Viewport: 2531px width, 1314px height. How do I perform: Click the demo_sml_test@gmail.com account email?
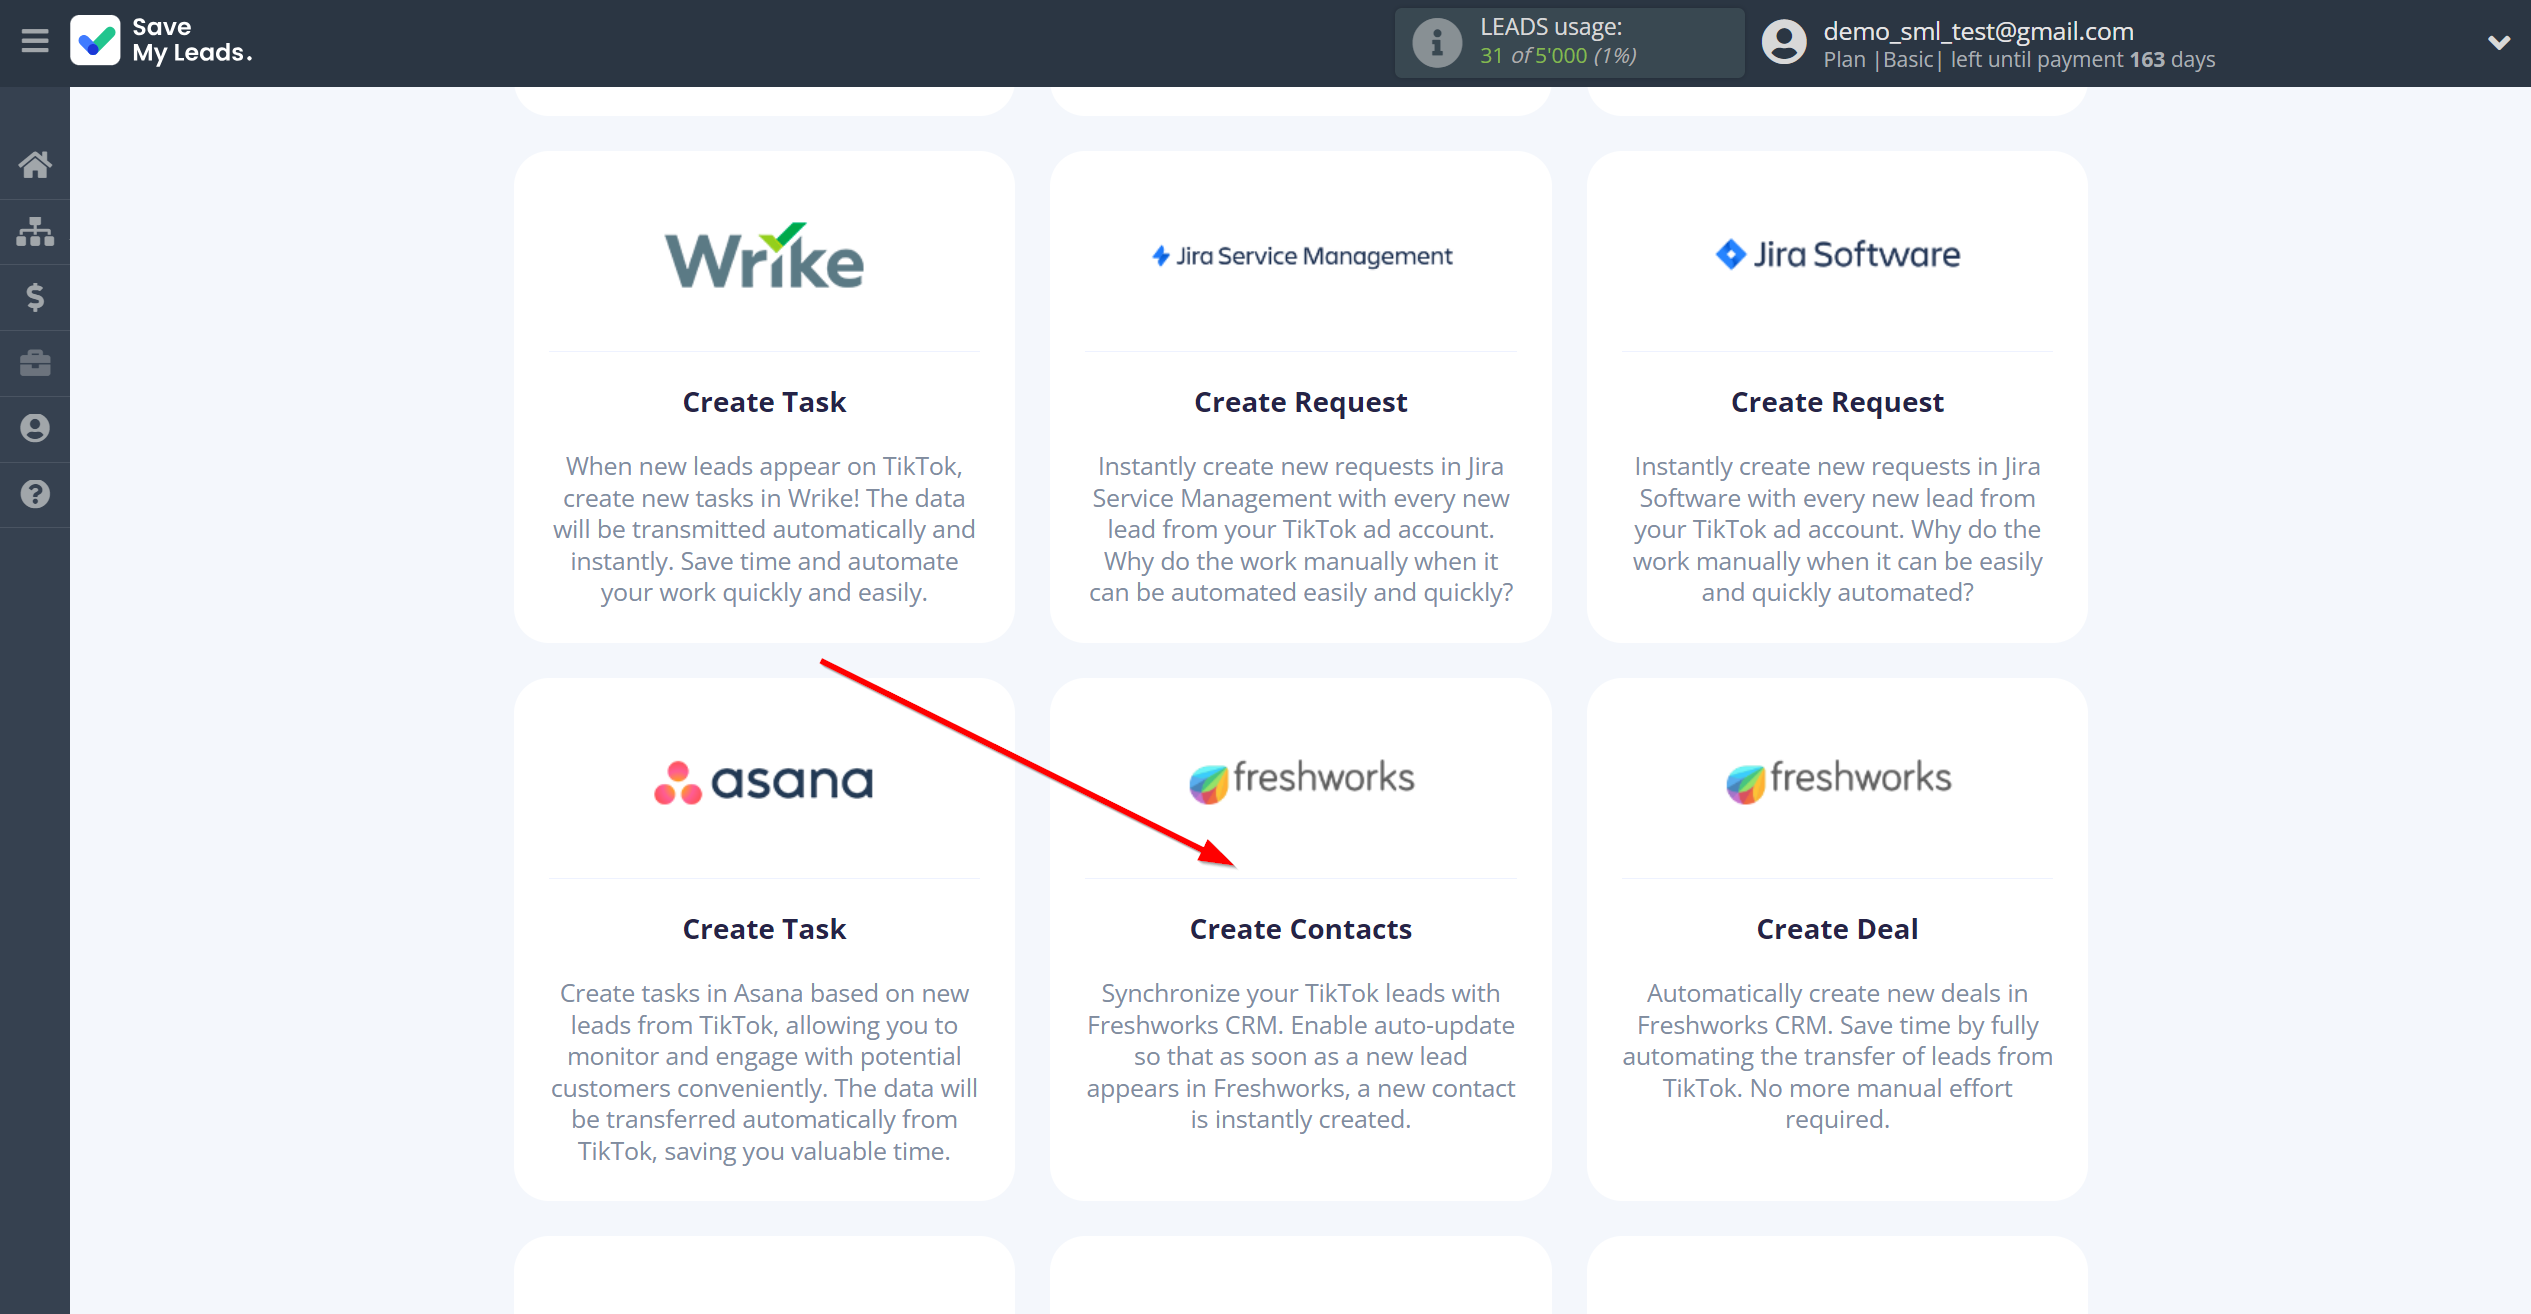1978,31
